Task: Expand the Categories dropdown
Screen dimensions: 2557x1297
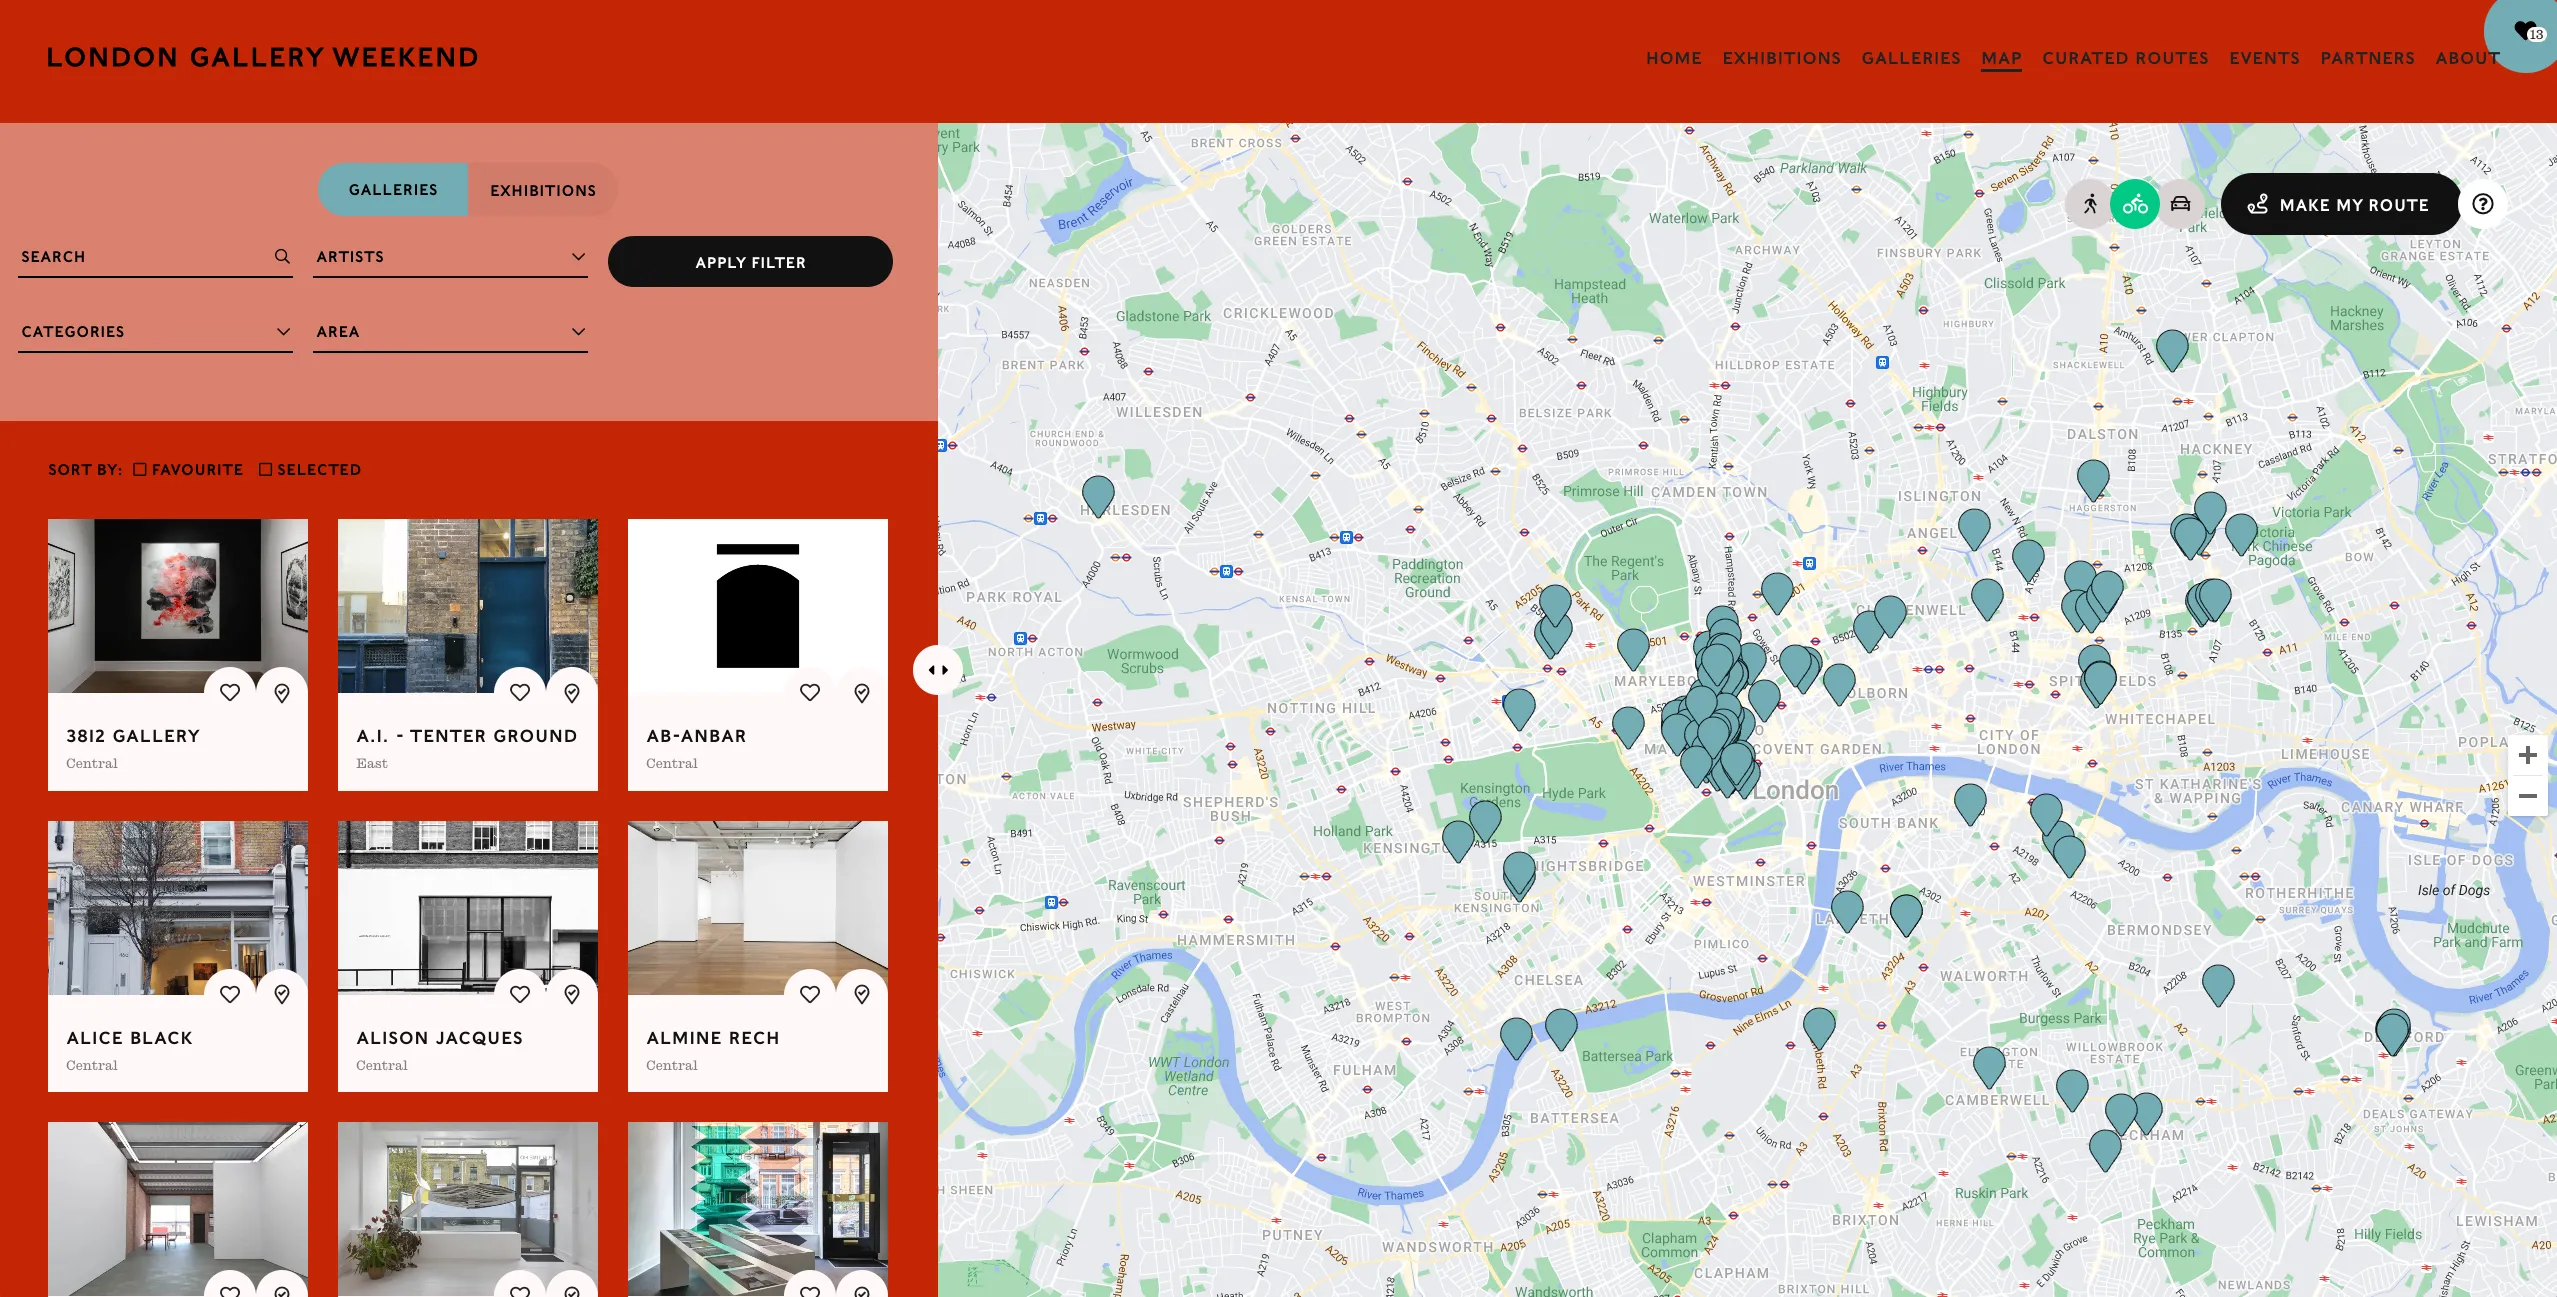Action: pyautogui.click(x=155, y=332)
